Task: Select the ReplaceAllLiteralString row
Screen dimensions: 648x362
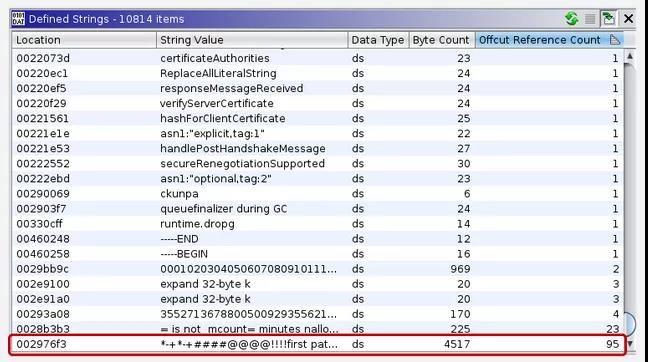Action: coord(317,73)
